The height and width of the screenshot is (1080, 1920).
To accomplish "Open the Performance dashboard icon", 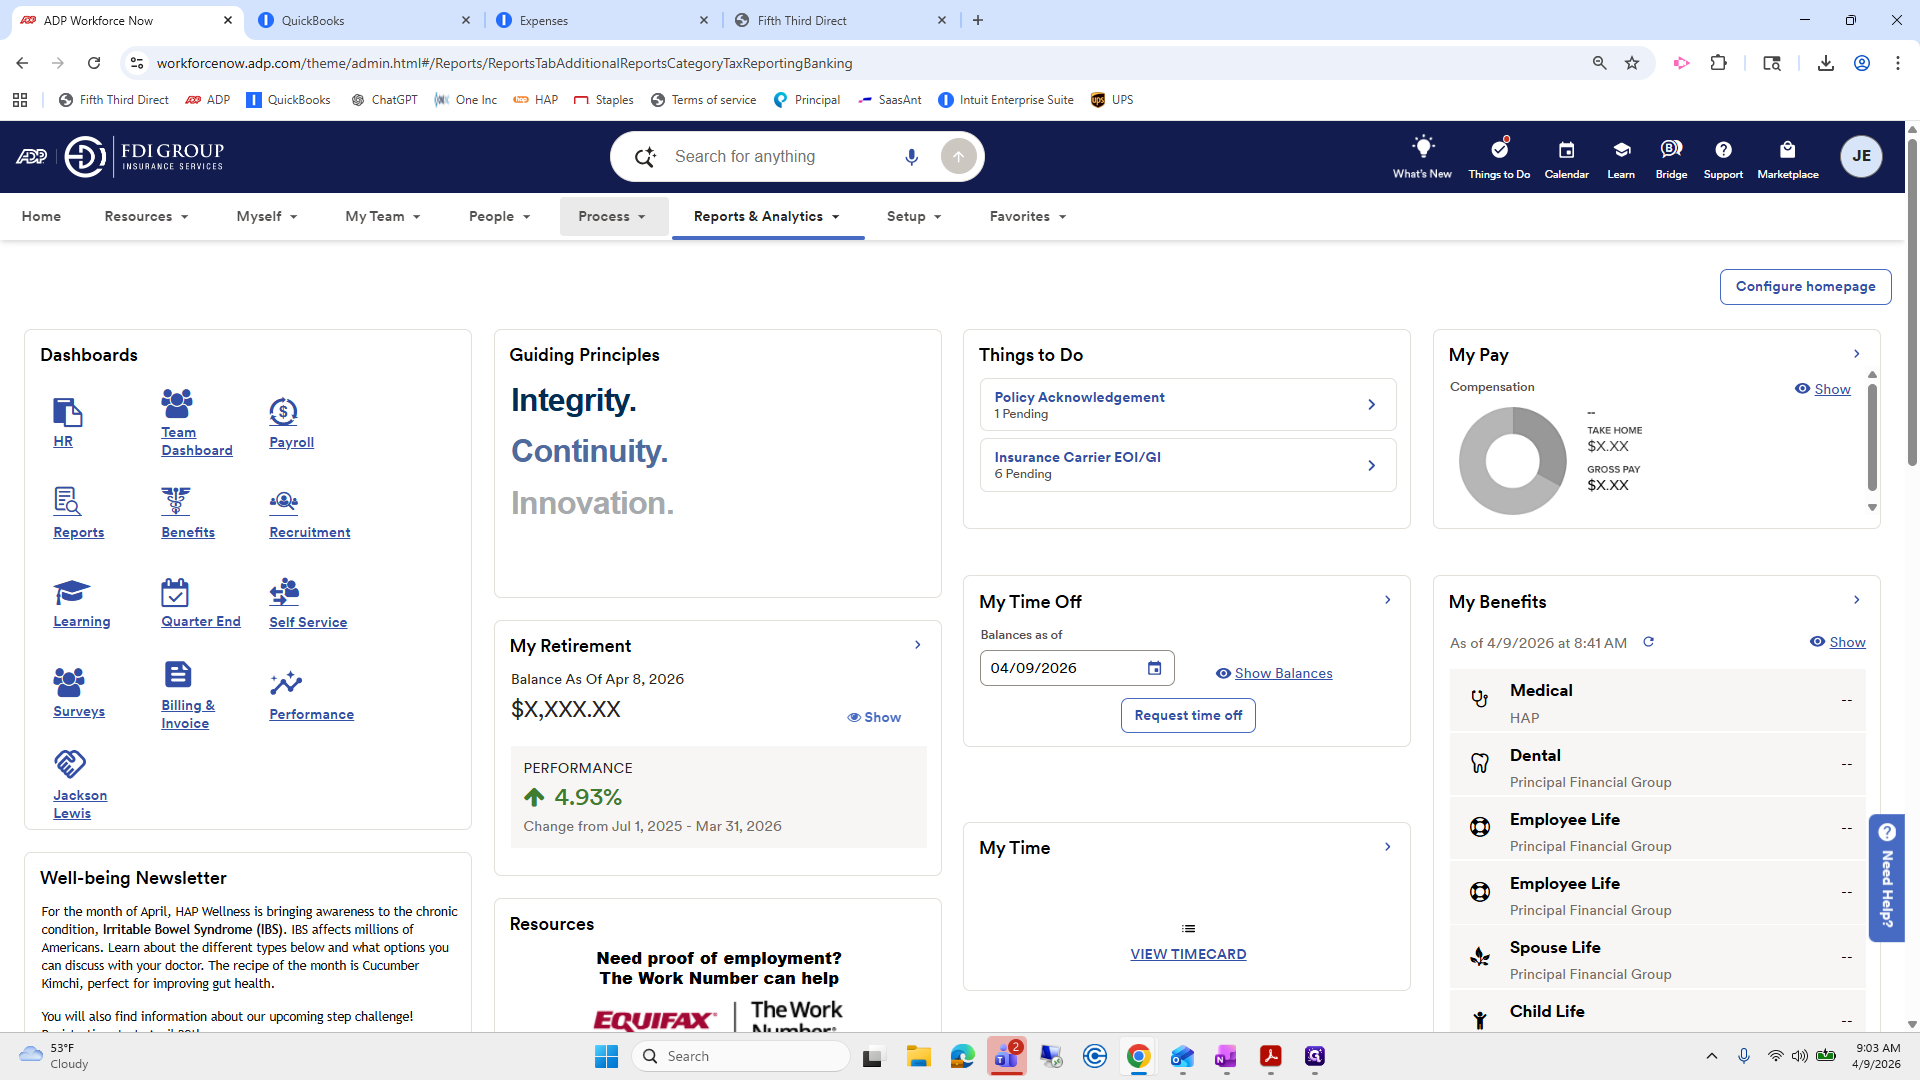I will tap(286, 683).
